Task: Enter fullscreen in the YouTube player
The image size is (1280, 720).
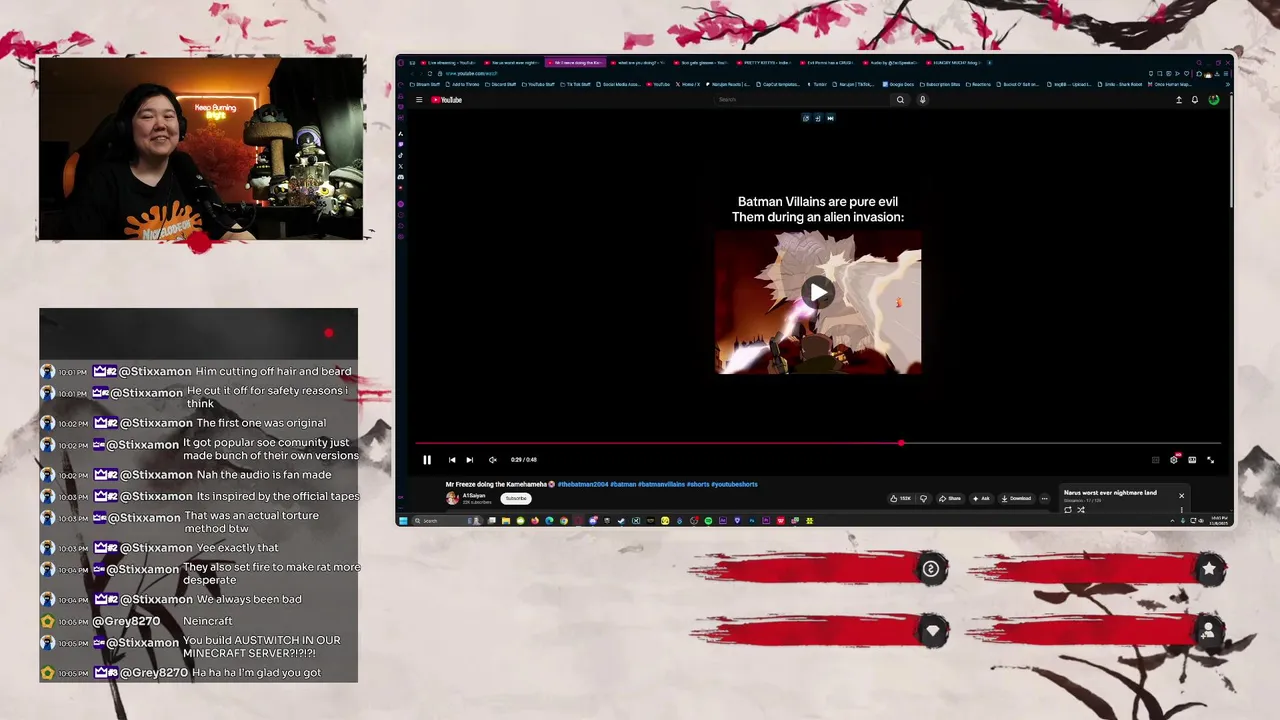Action: pos(1210,460)
